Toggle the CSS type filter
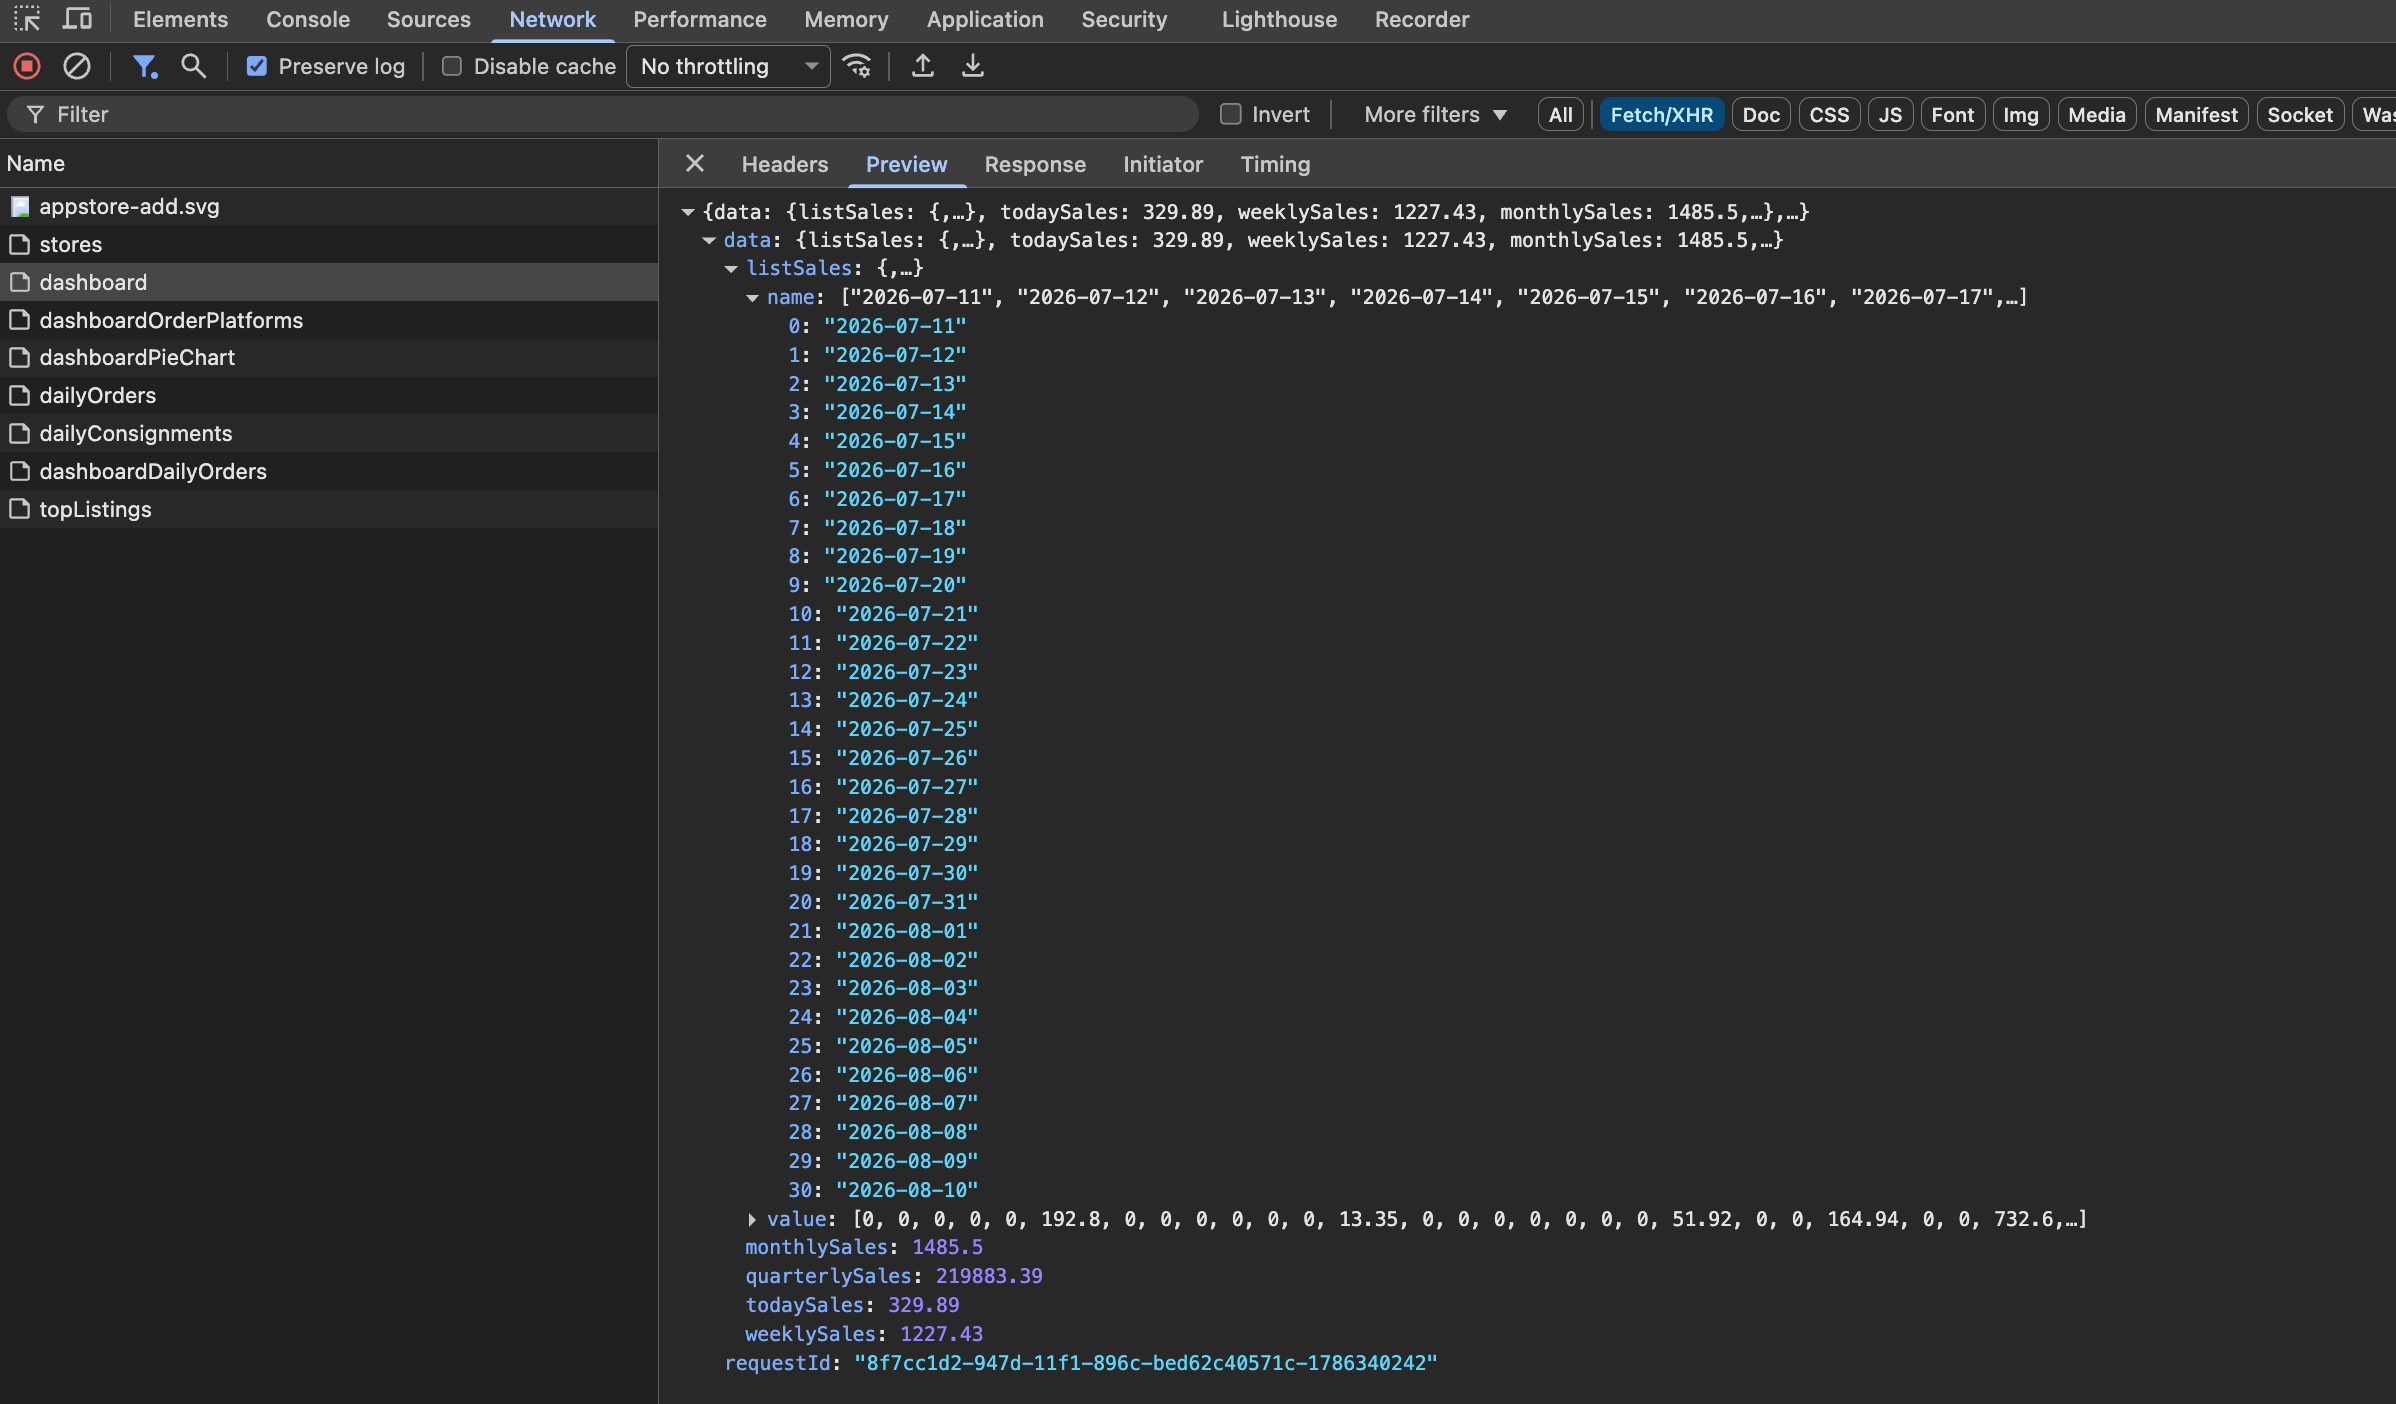 (x=1829, y=115)
